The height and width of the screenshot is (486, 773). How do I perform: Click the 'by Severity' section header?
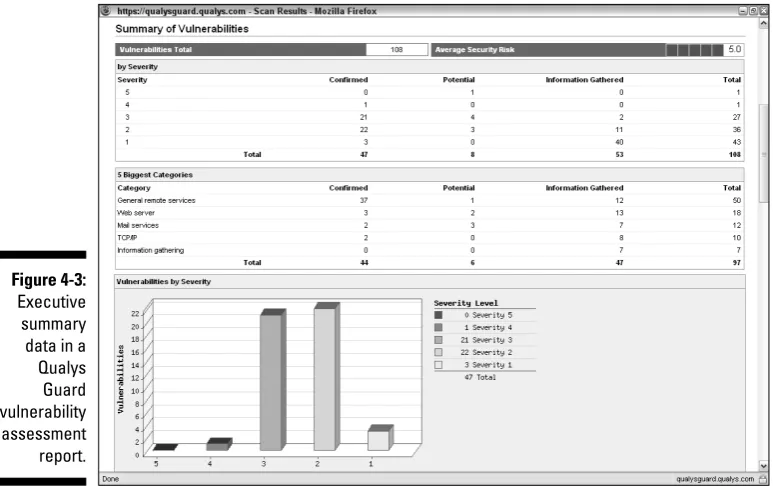(137, 67)
